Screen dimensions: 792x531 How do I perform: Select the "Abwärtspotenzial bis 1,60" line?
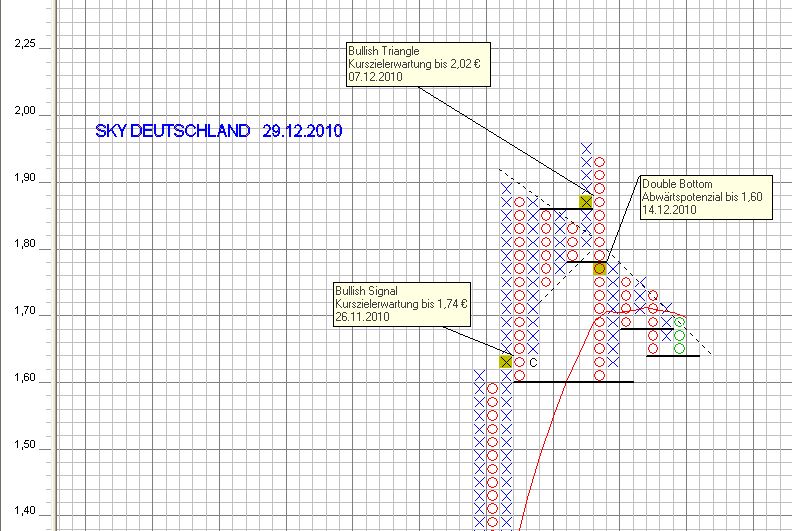(x=702, y=197)
